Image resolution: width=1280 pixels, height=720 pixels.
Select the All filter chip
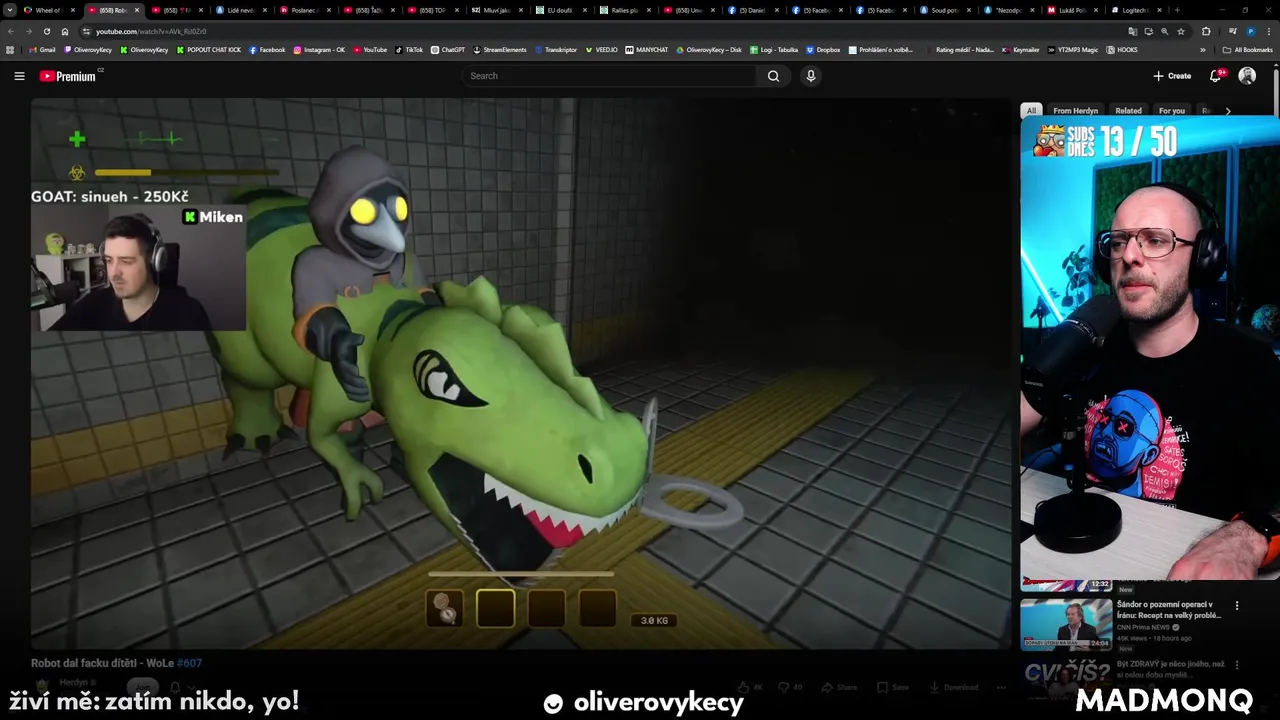tap(1031, 111)
